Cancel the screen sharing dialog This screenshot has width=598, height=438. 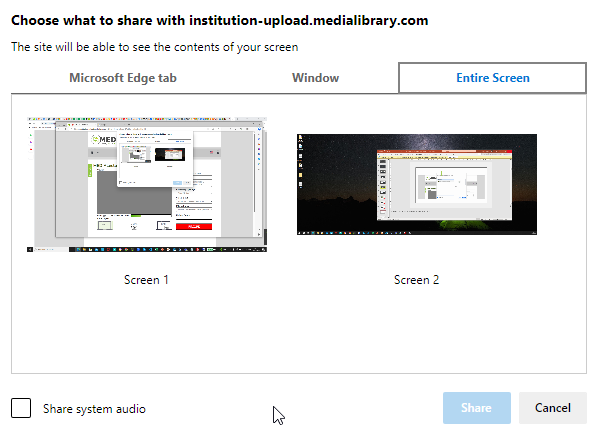553,408
